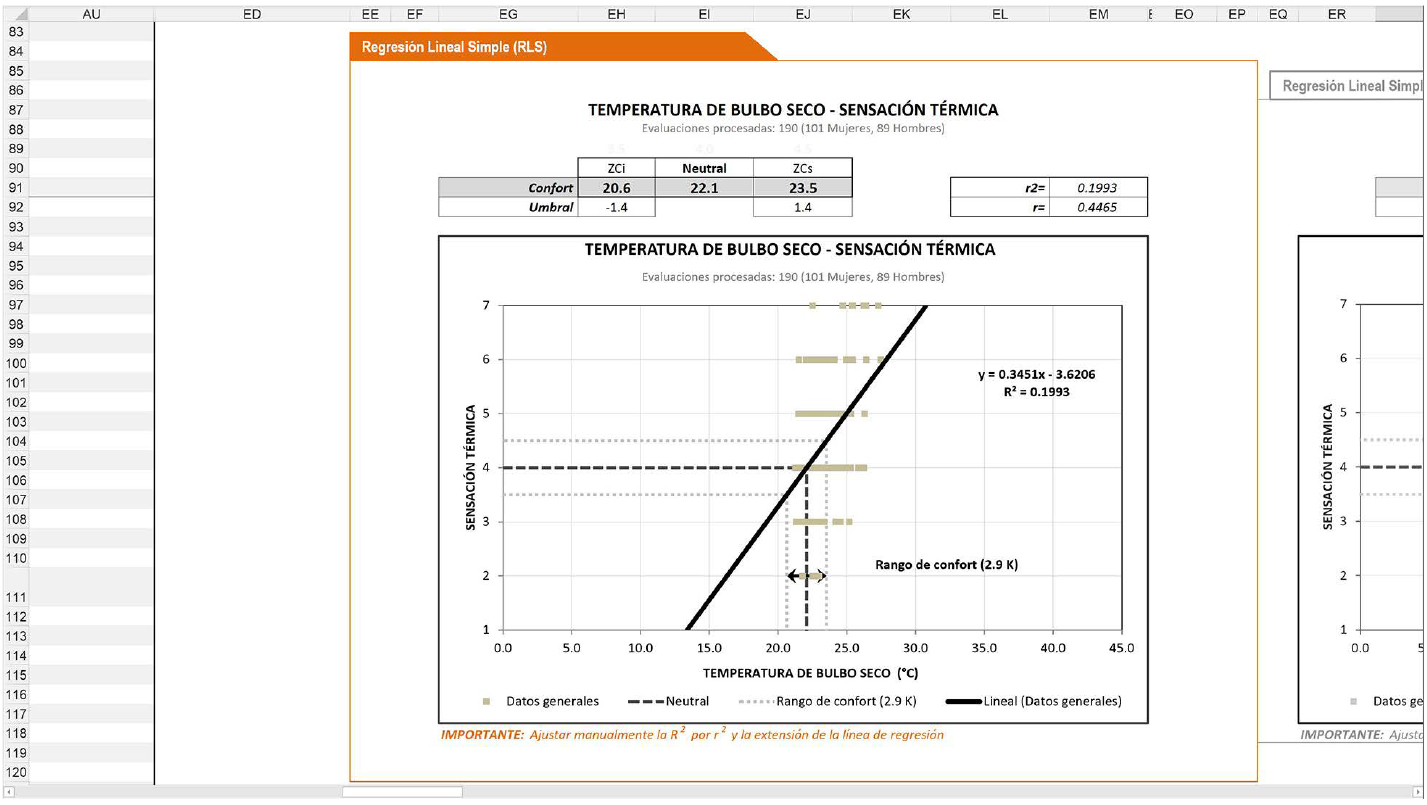Select row header 105
Viewport: 1427px width, 805px height.
(x=16, y=461)
